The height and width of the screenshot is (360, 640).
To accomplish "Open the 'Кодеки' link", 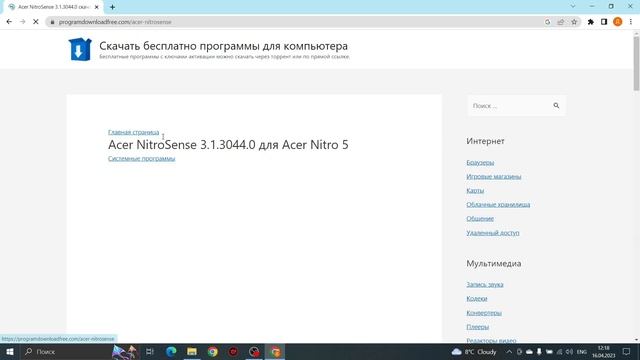I will tap(477, 298).
